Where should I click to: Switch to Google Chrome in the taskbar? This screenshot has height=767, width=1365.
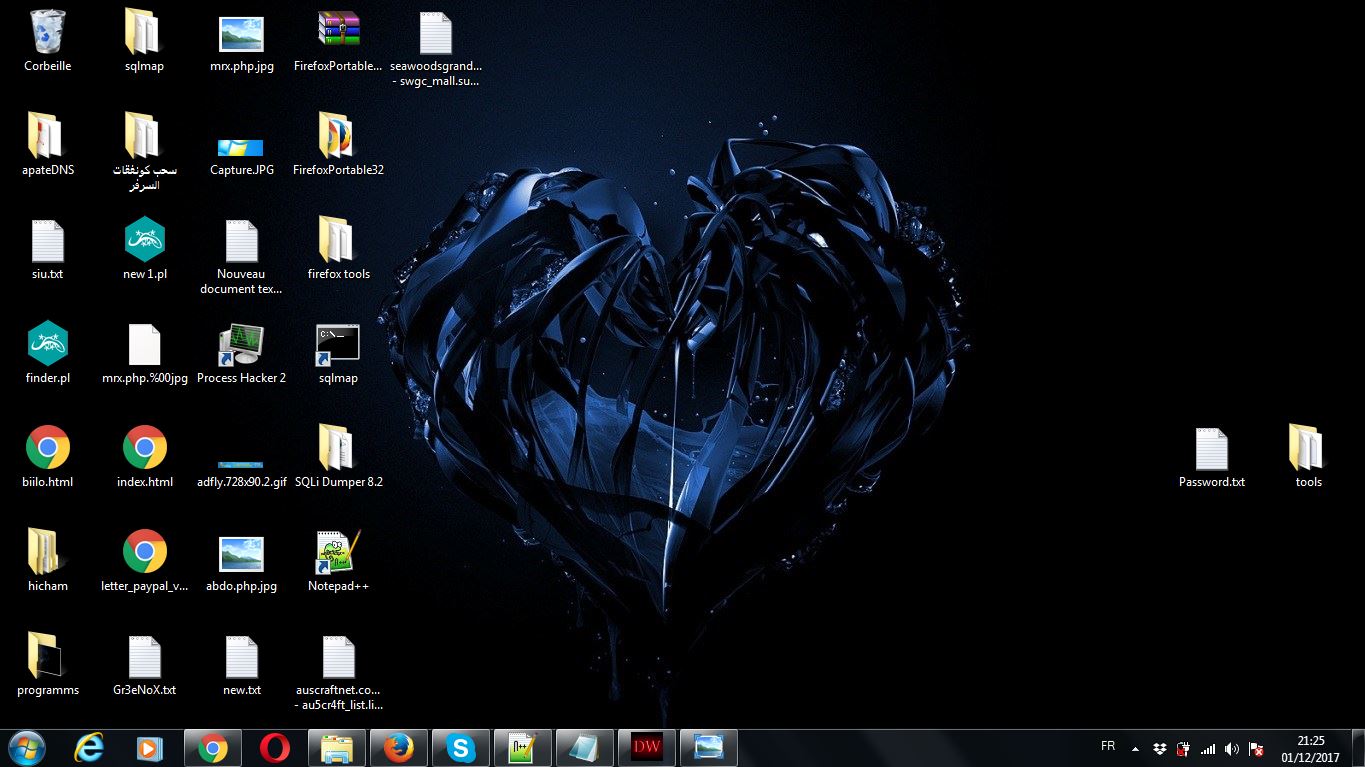(212, 748)
